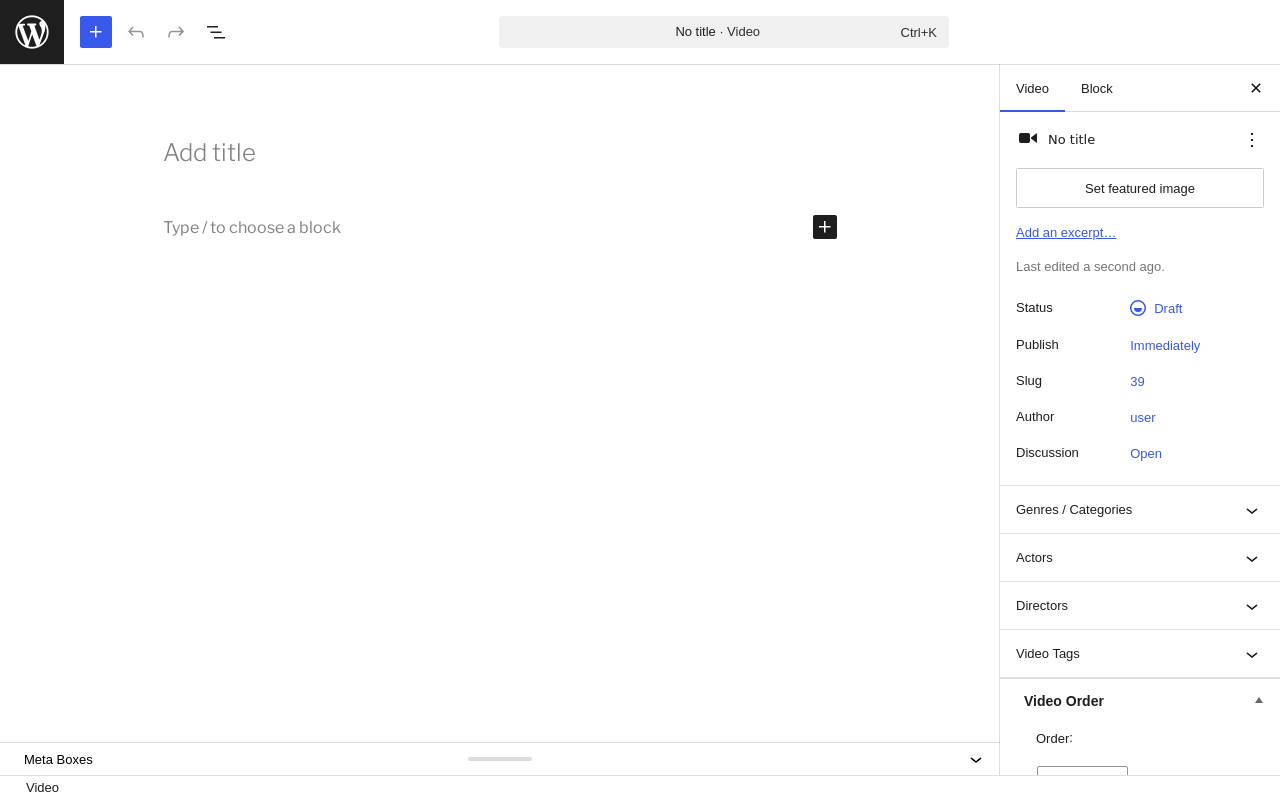1280x800 pixels.
Task: Undo the last change
Action: coord(136,32)
